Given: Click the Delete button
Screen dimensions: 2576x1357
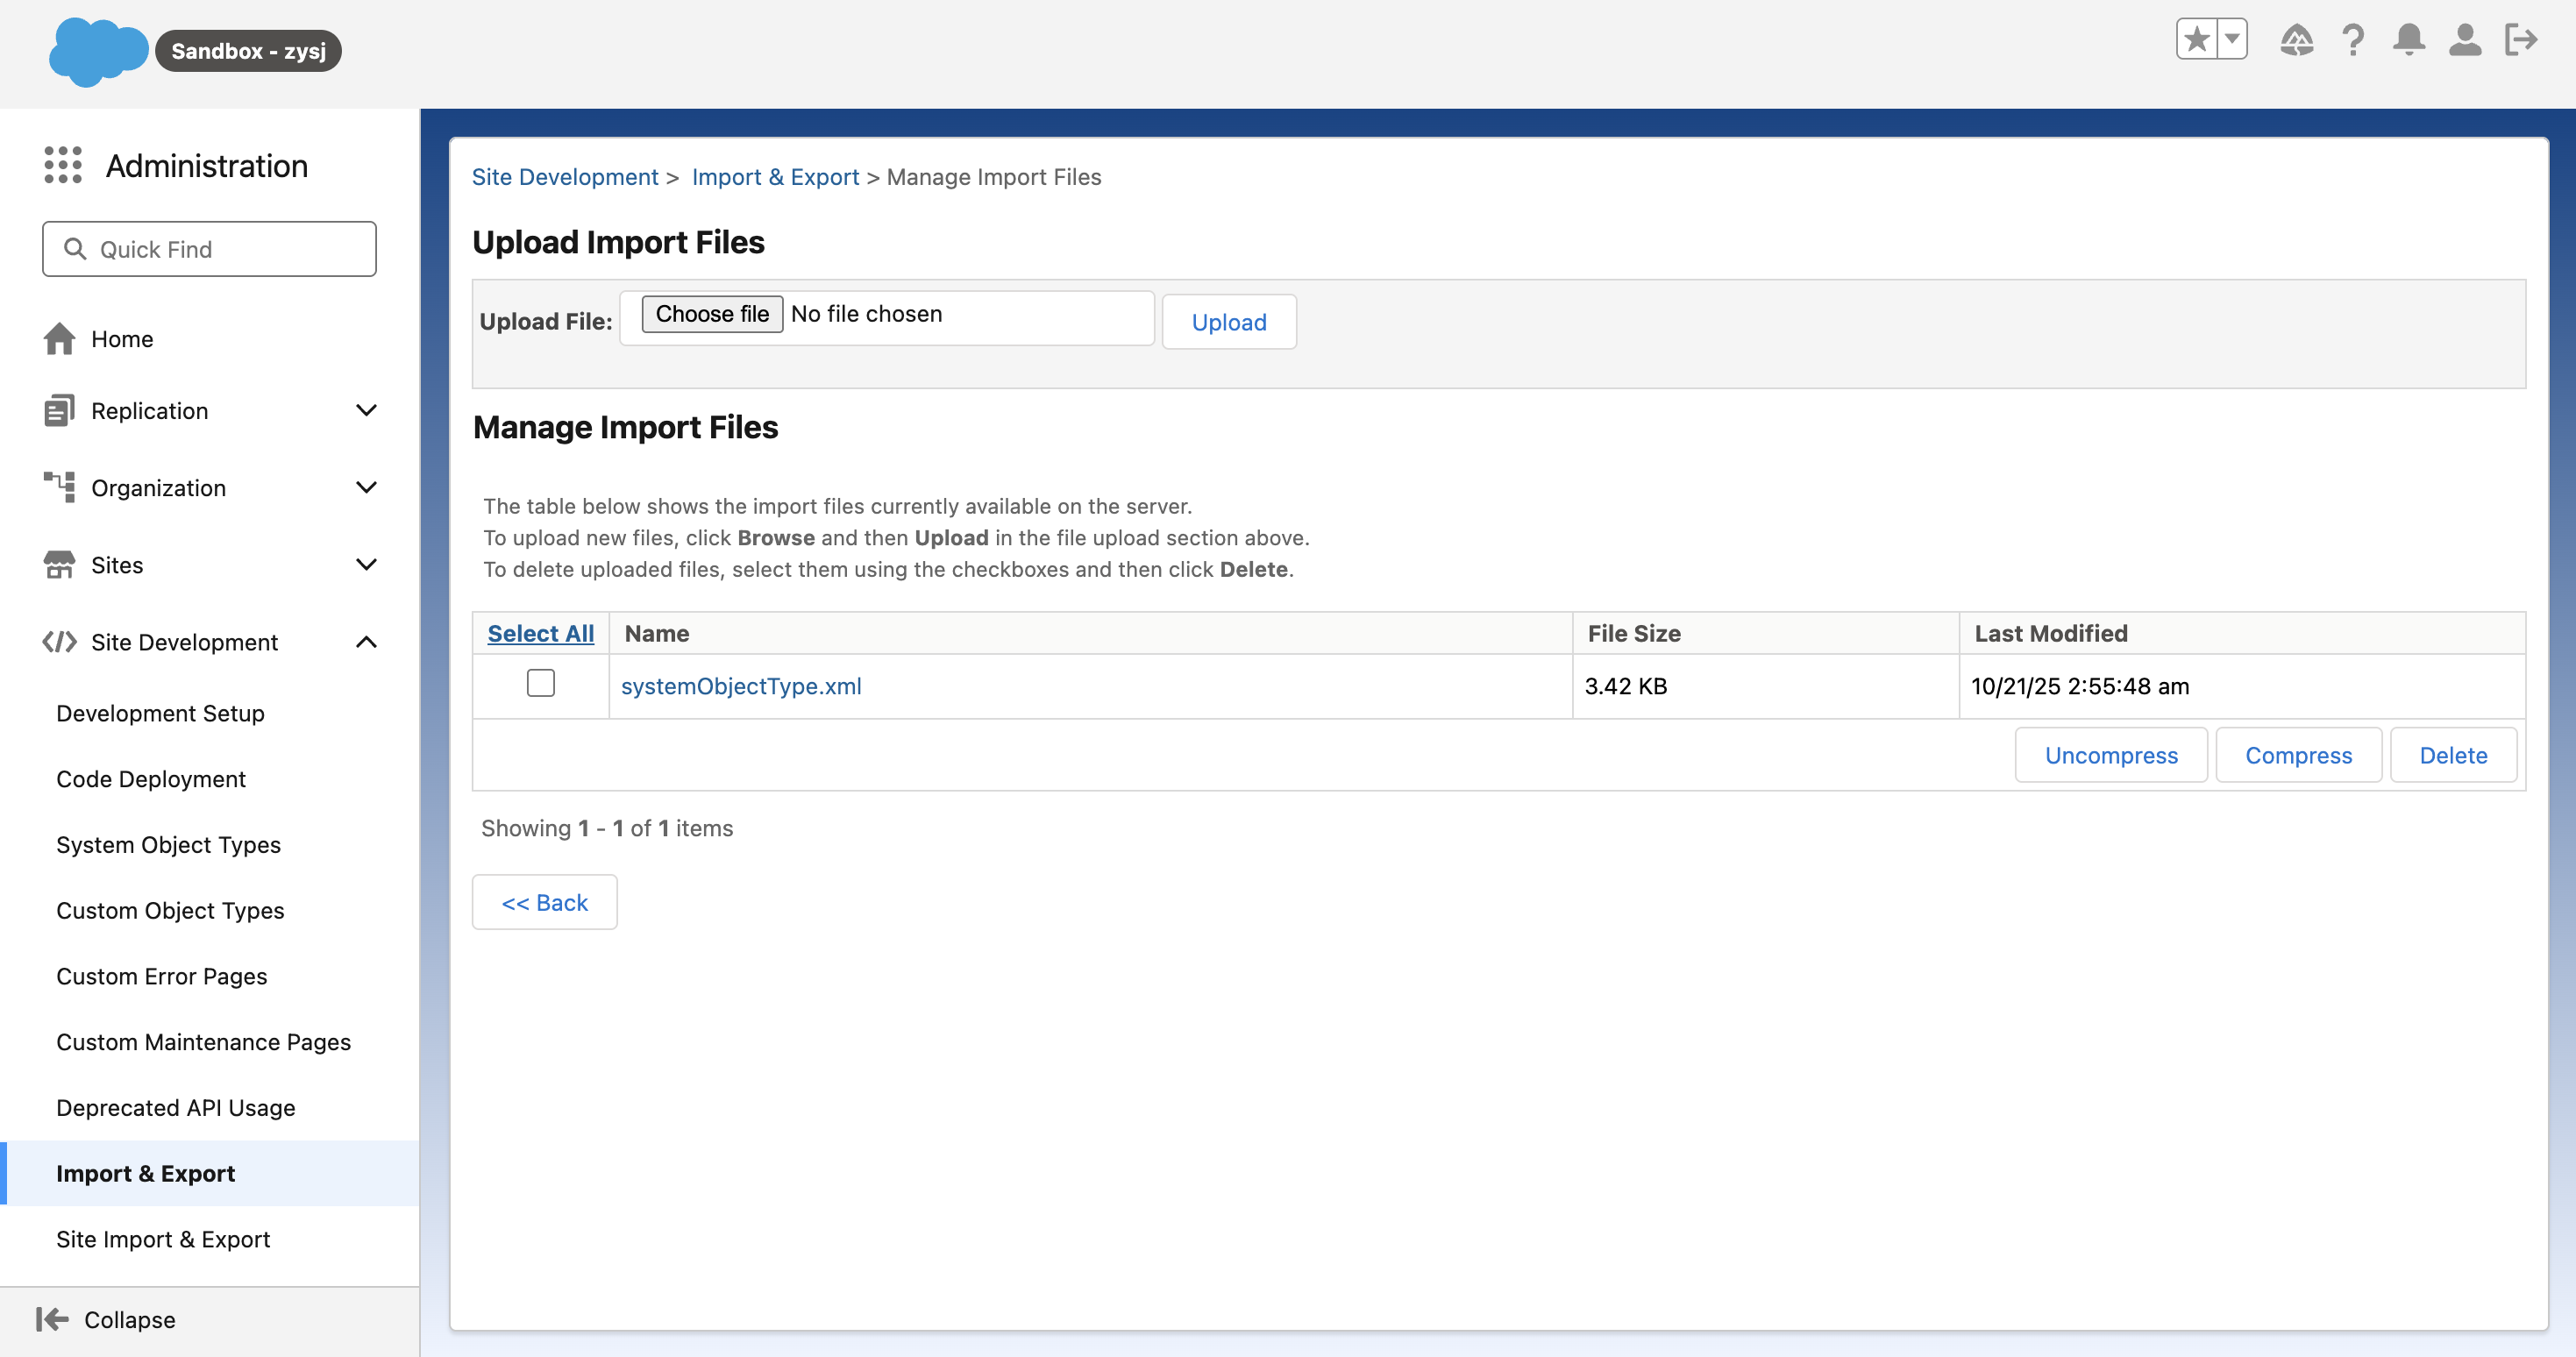Looking at the screenshot, I should [x=2452, y=755].
